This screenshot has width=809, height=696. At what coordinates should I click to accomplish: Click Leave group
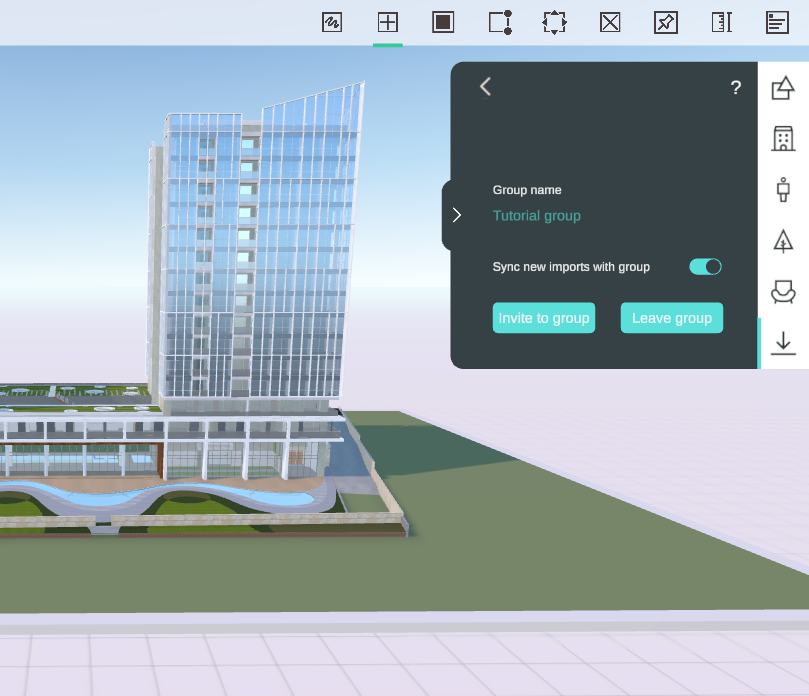coord(671,317)
